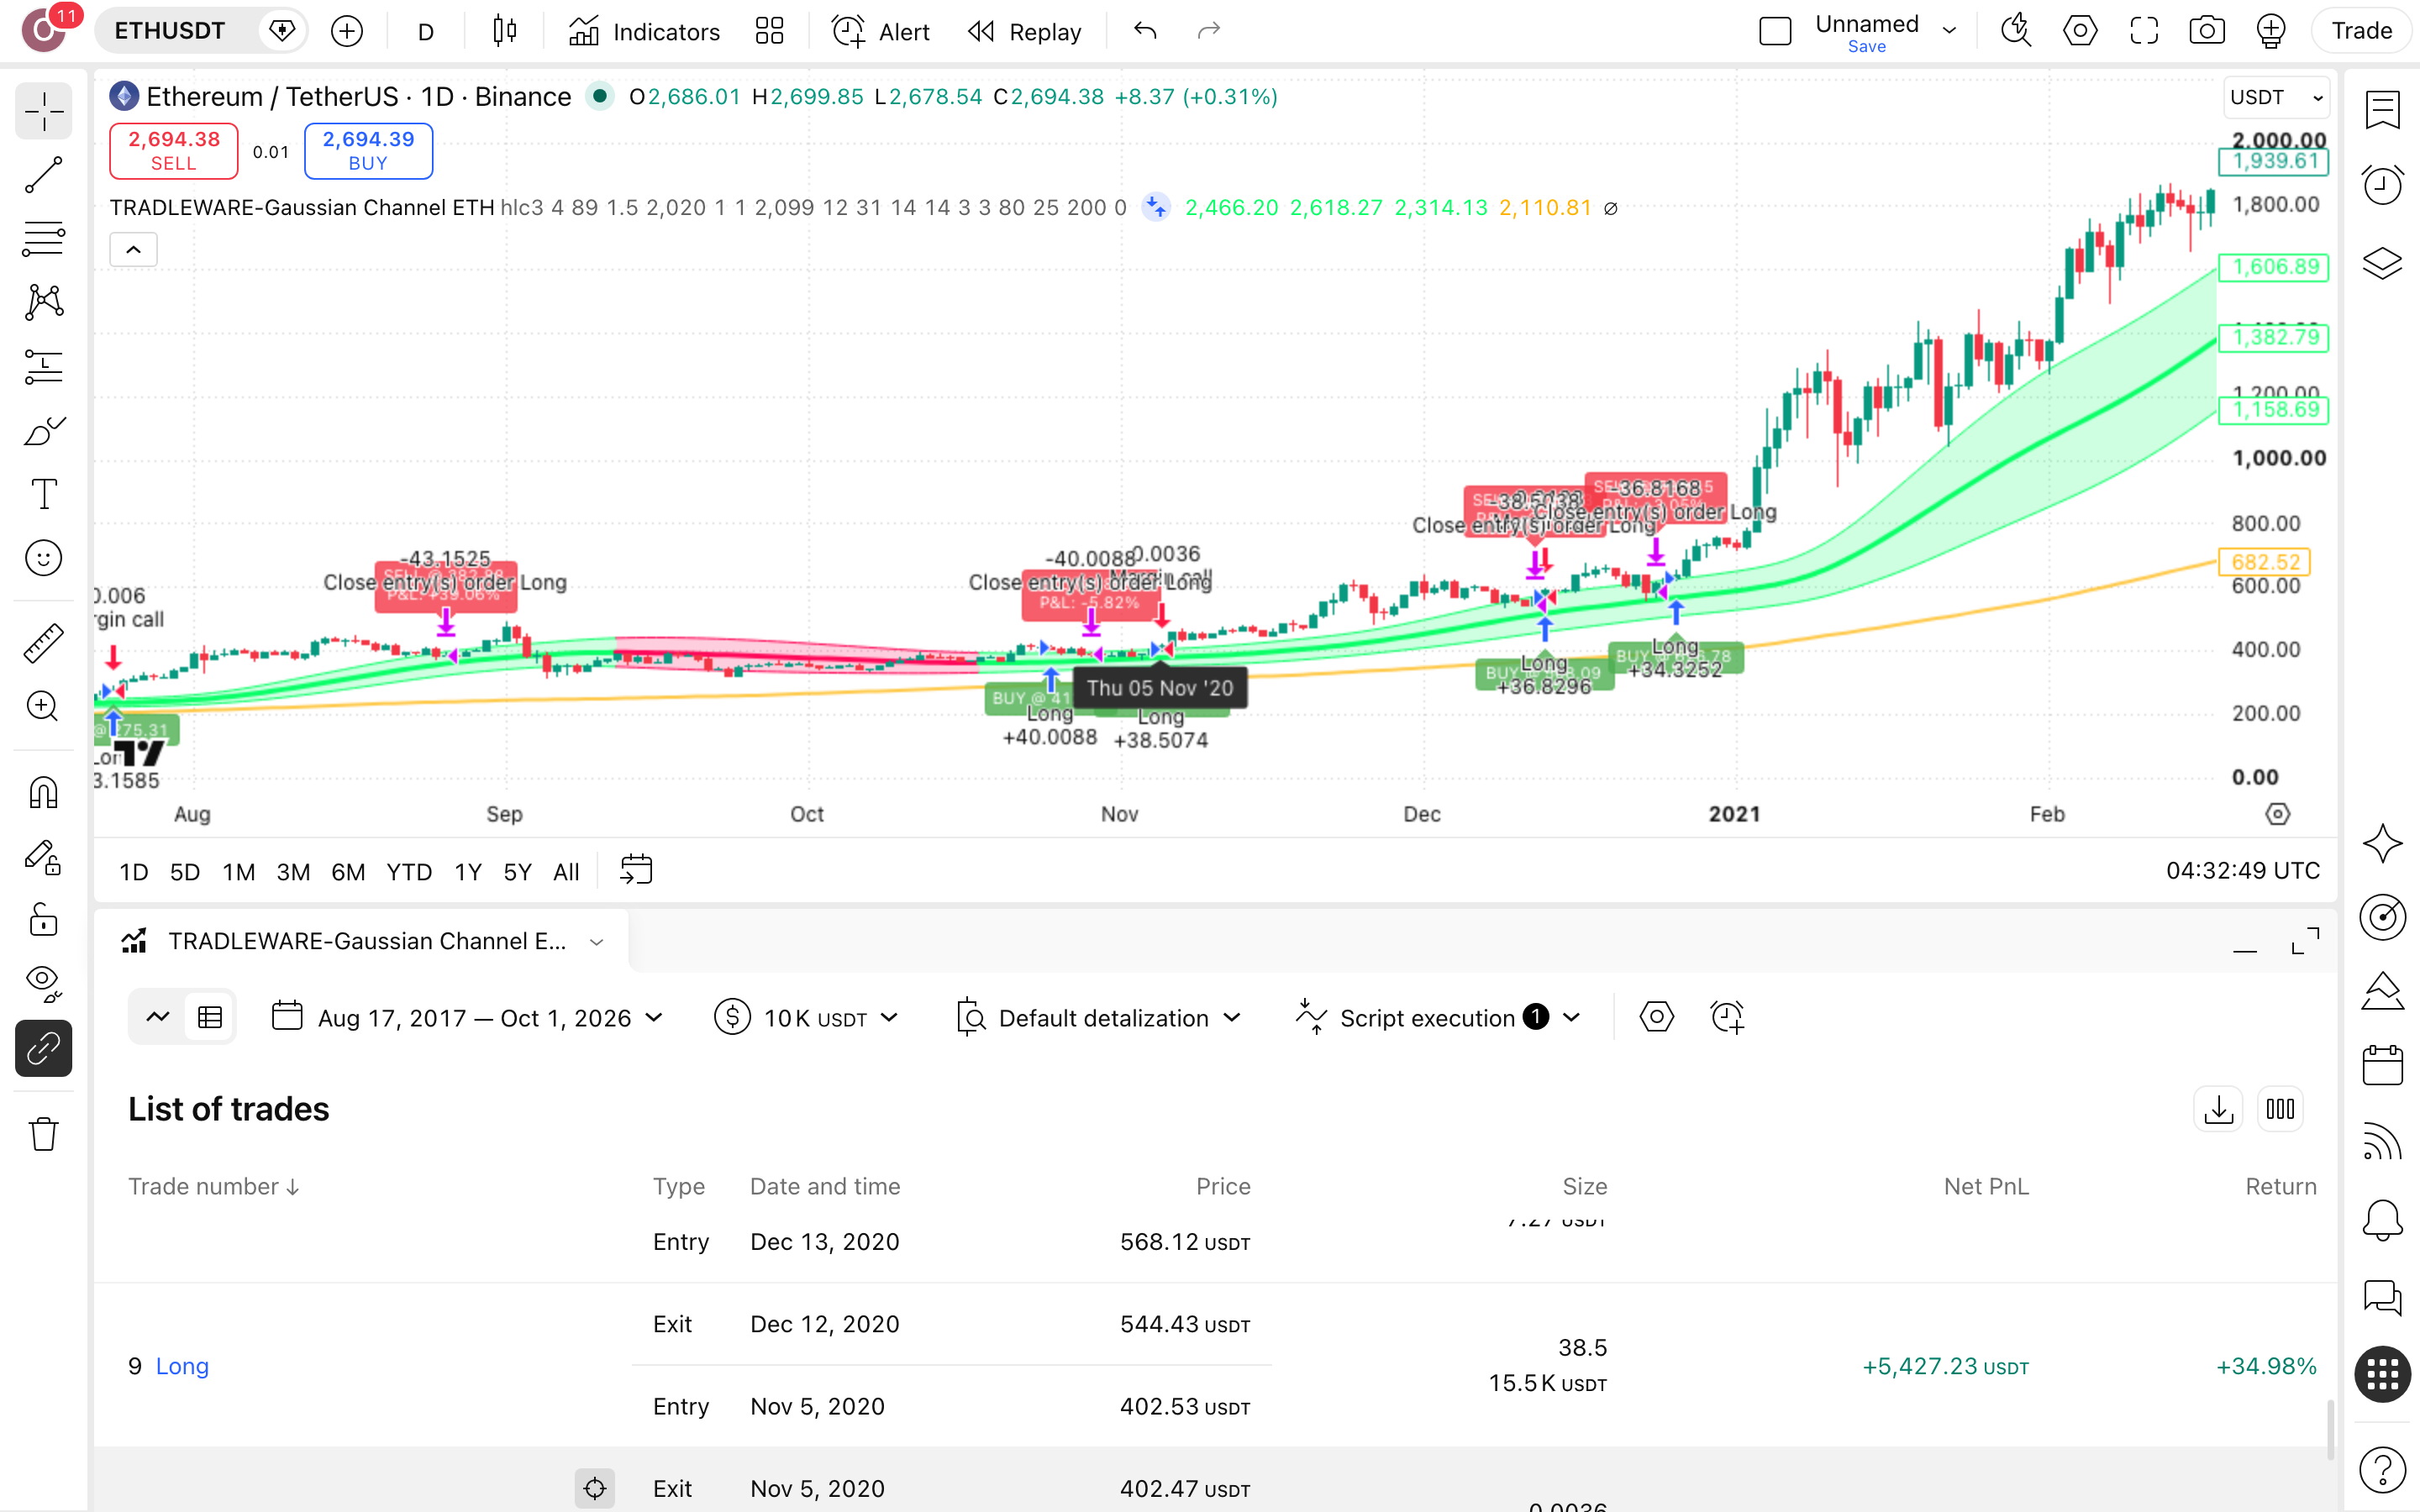
Task: Switch to the strategy overview chart view
Action: [x=158, y=1018]
